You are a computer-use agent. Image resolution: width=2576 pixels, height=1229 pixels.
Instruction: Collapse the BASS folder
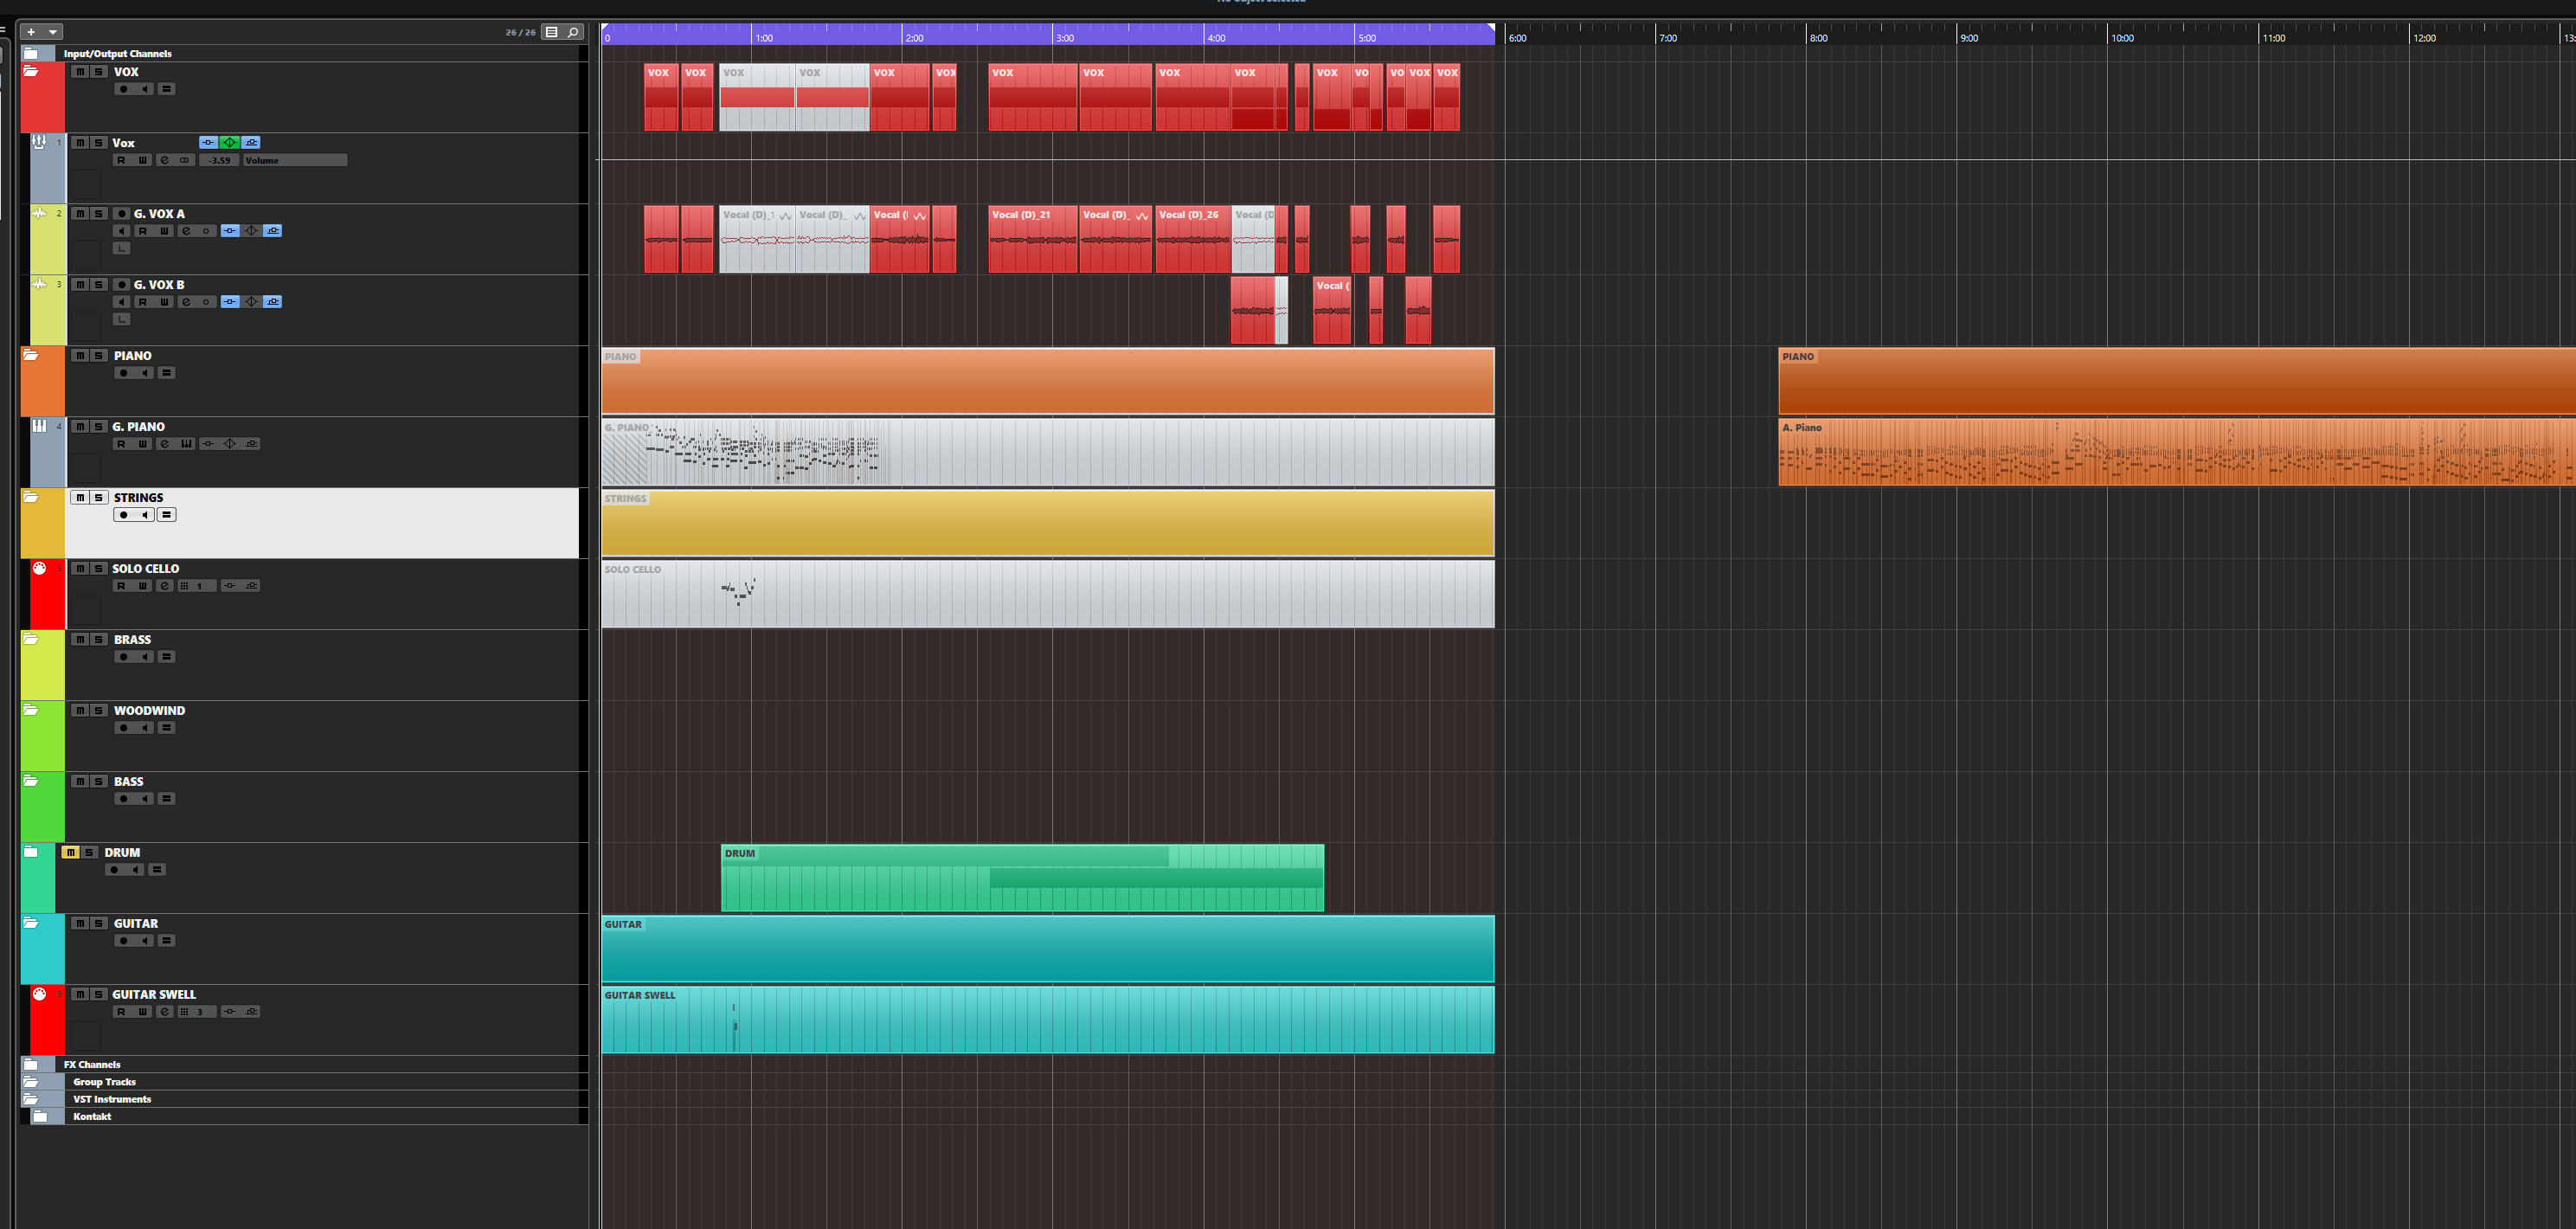pyautogui.click(x=31, y=781)
